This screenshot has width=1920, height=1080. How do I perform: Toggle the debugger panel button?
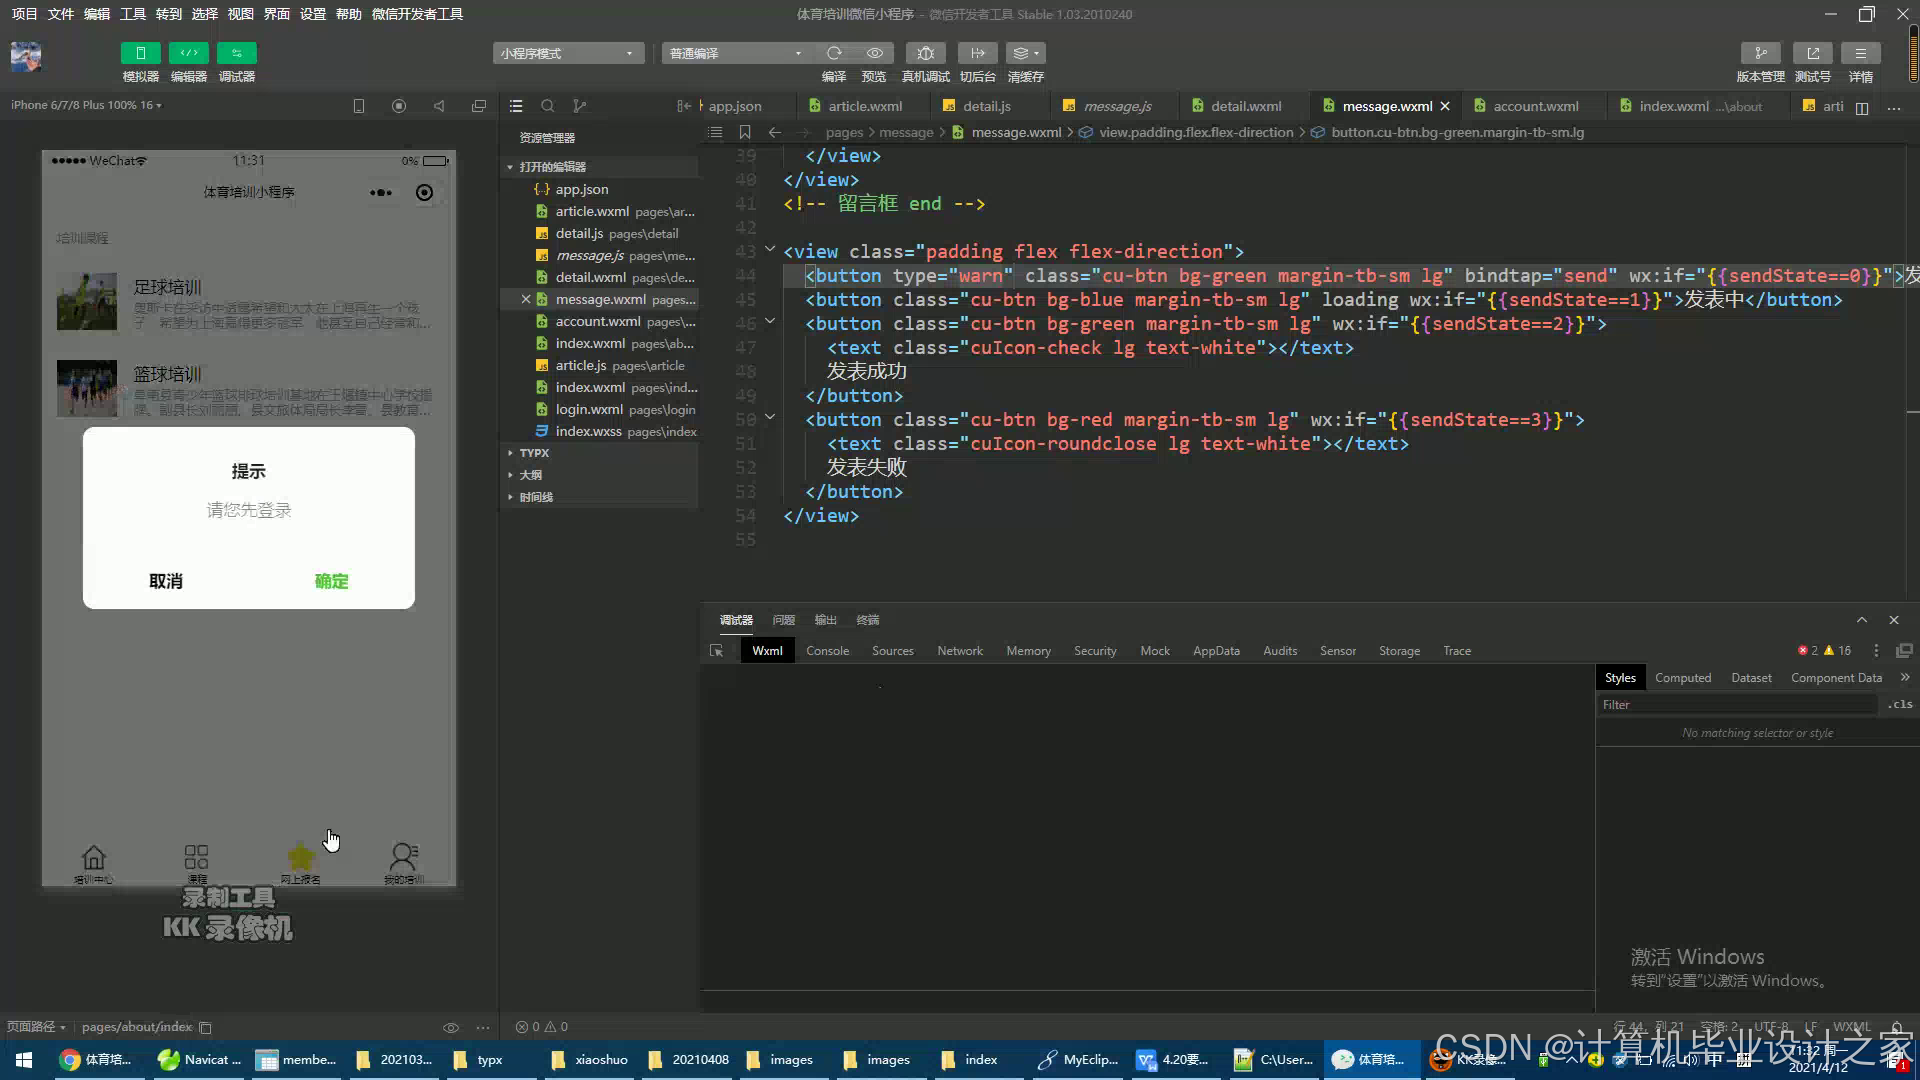[236, 53]
